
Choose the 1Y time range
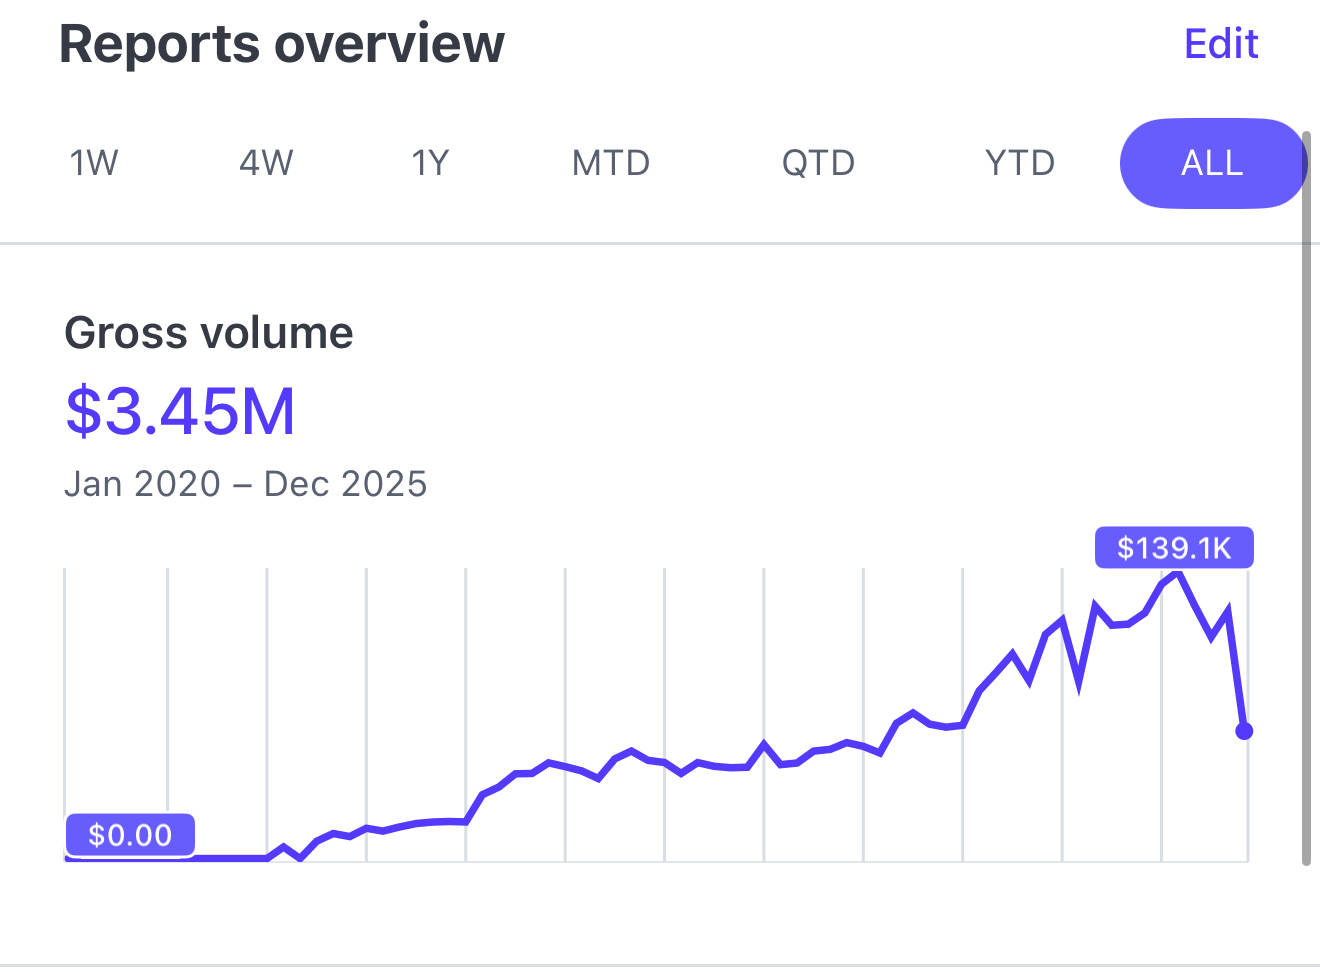431,163
